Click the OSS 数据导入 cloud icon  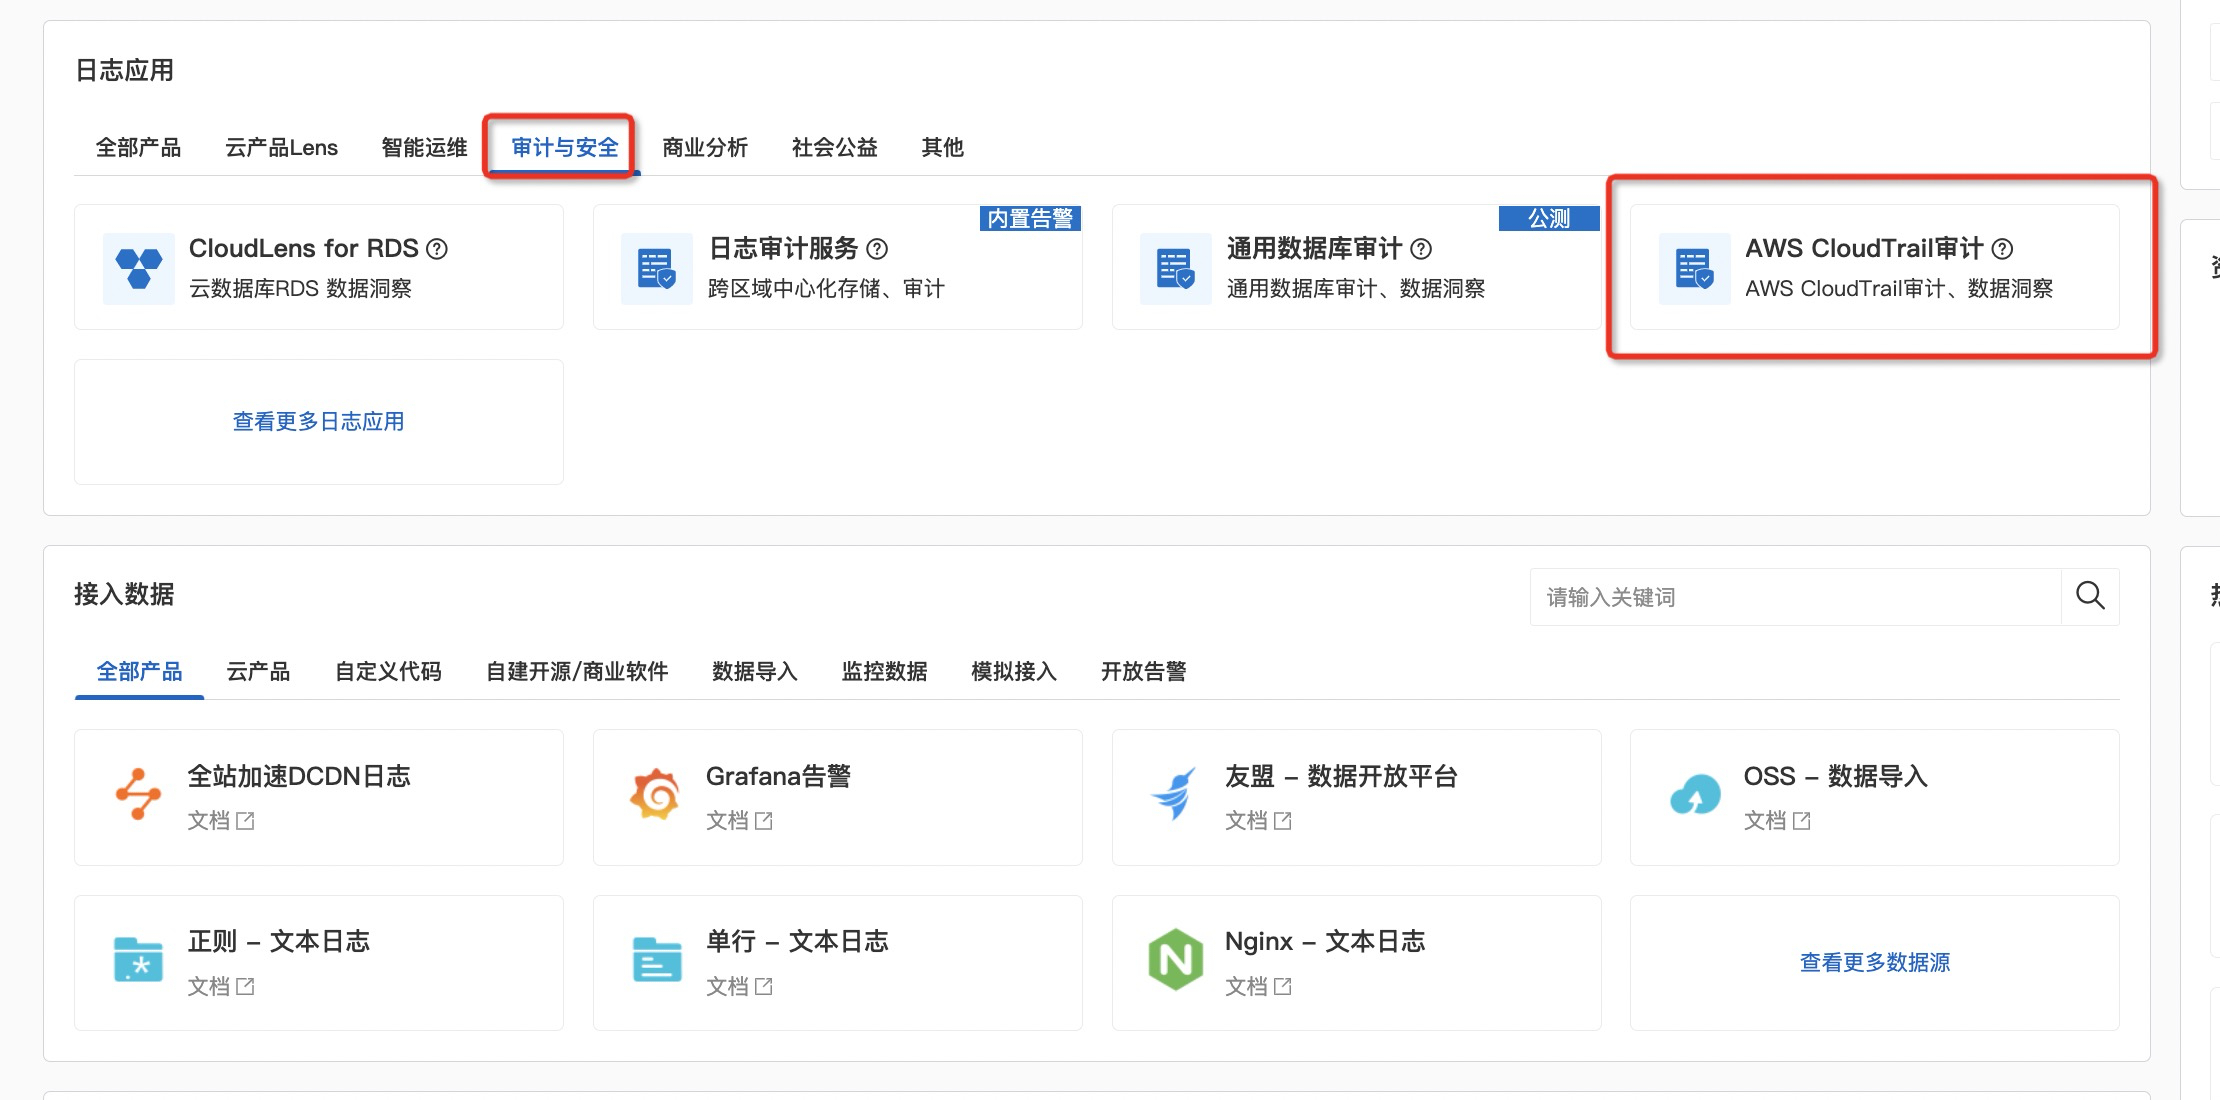click(x=1695, y=795)
